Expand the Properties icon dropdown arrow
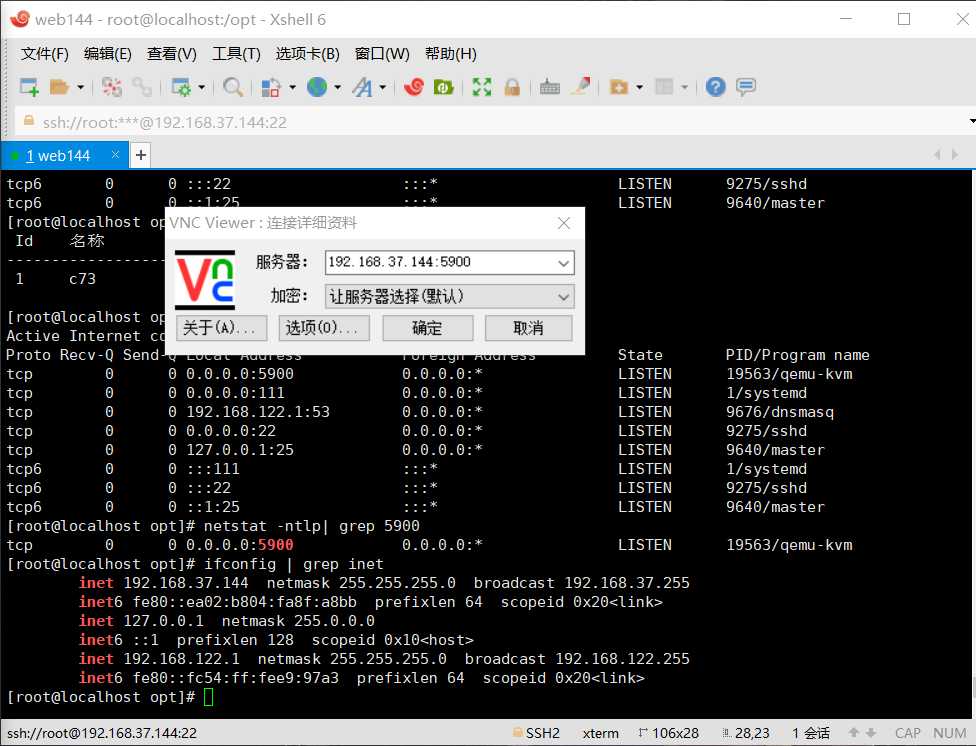This screenshot has height=746, width=976. coord(202,87)
